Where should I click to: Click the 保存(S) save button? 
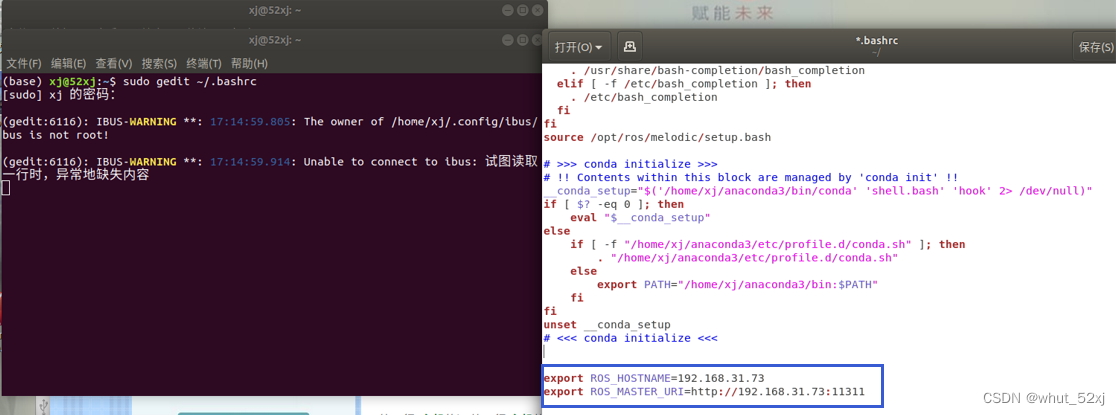pyautogui.click(x=1096, y=47)
